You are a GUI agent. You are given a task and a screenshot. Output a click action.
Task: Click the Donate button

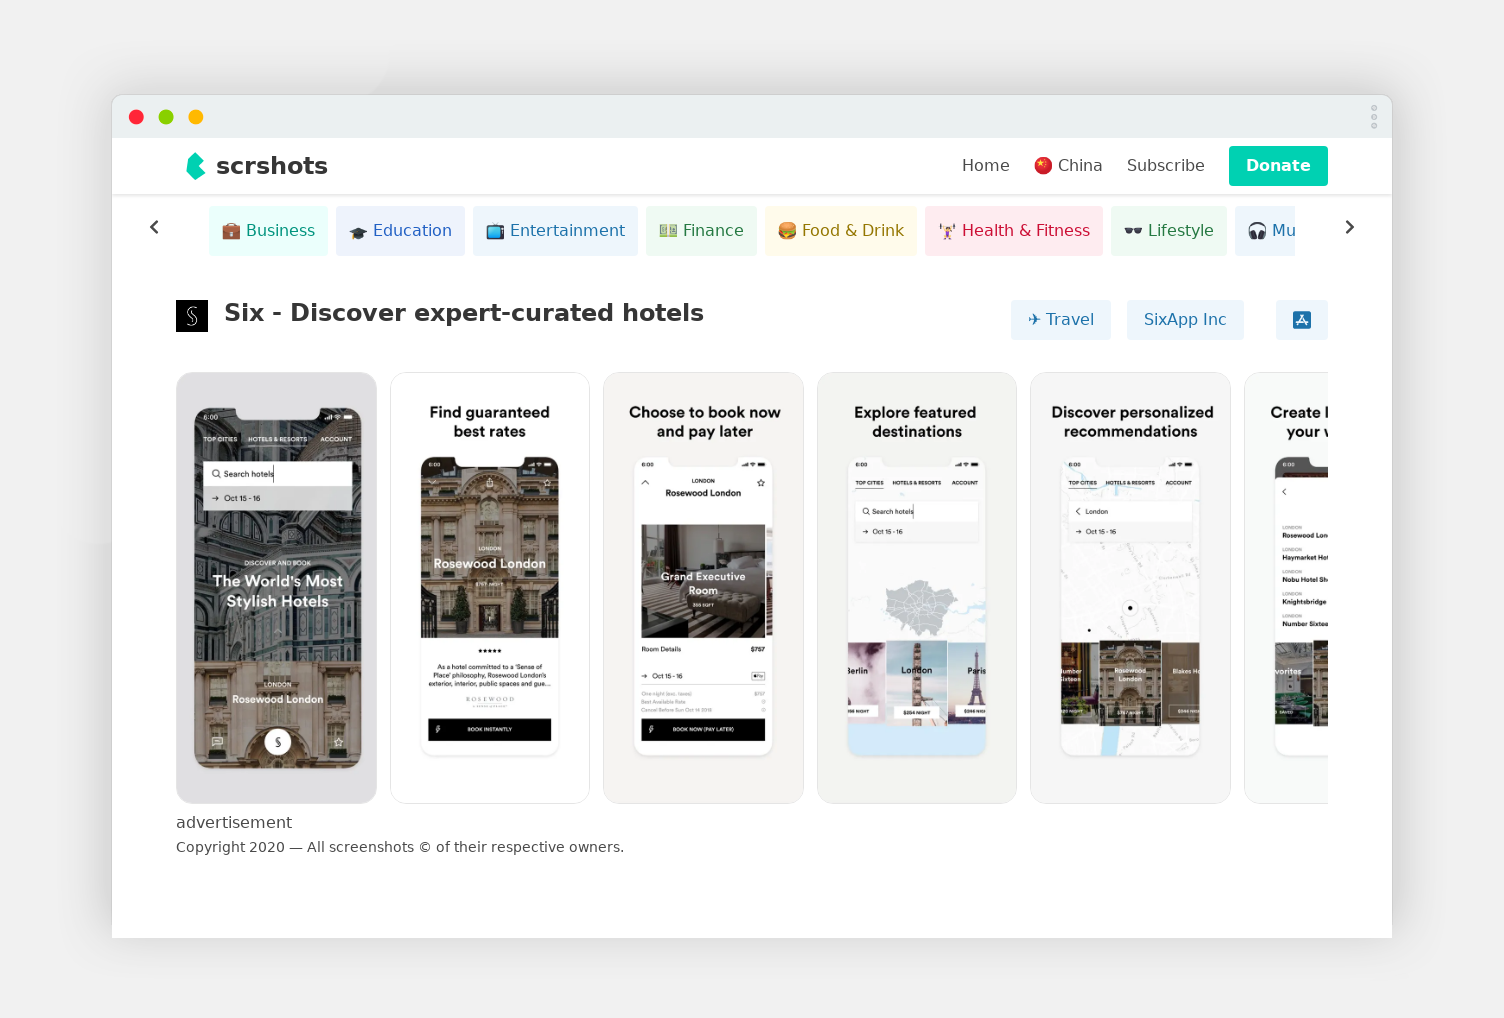coord(1278,166)
